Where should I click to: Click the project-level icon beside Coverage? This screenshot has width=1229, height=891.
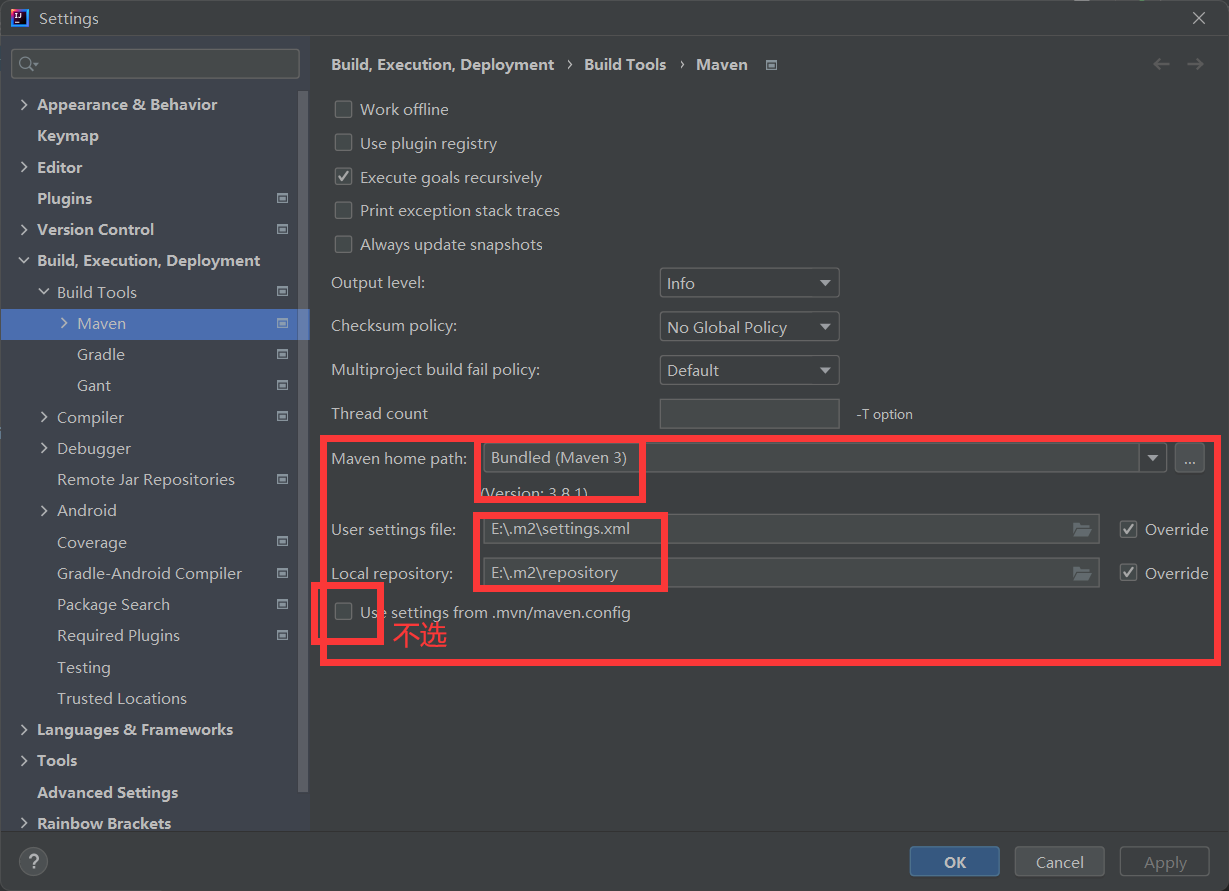(283, 542)
